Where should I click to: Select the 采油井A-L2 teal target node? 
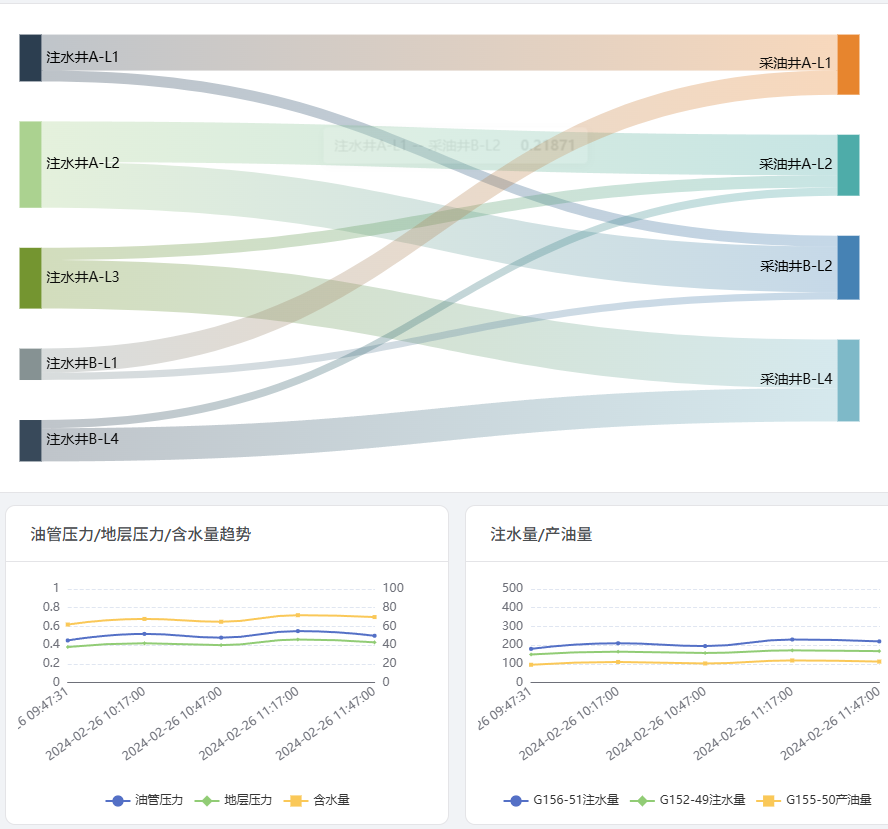(848, 165)
